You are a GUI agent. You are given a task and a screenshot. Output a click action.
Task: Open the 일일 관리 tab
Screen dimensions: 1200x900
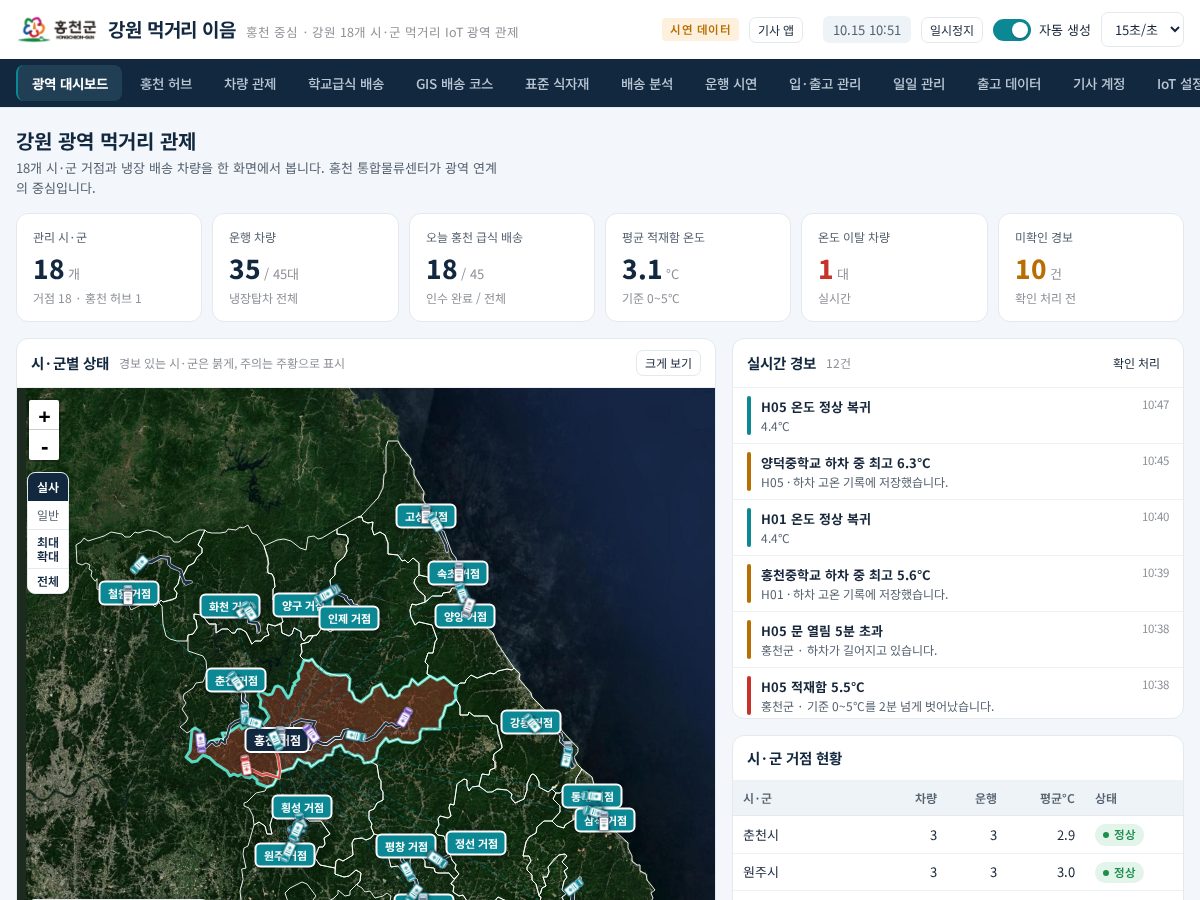pos(919,84)
